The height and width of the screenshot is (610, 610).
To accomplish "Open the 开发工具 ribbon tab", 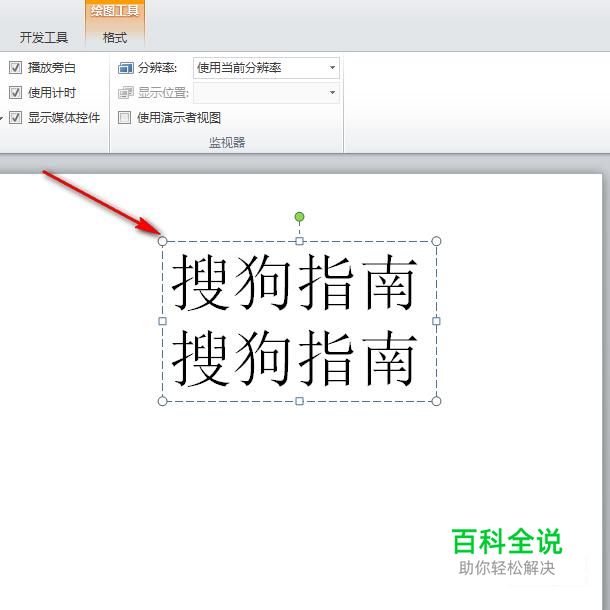I will pyautogui.click(x=44, y=38).
